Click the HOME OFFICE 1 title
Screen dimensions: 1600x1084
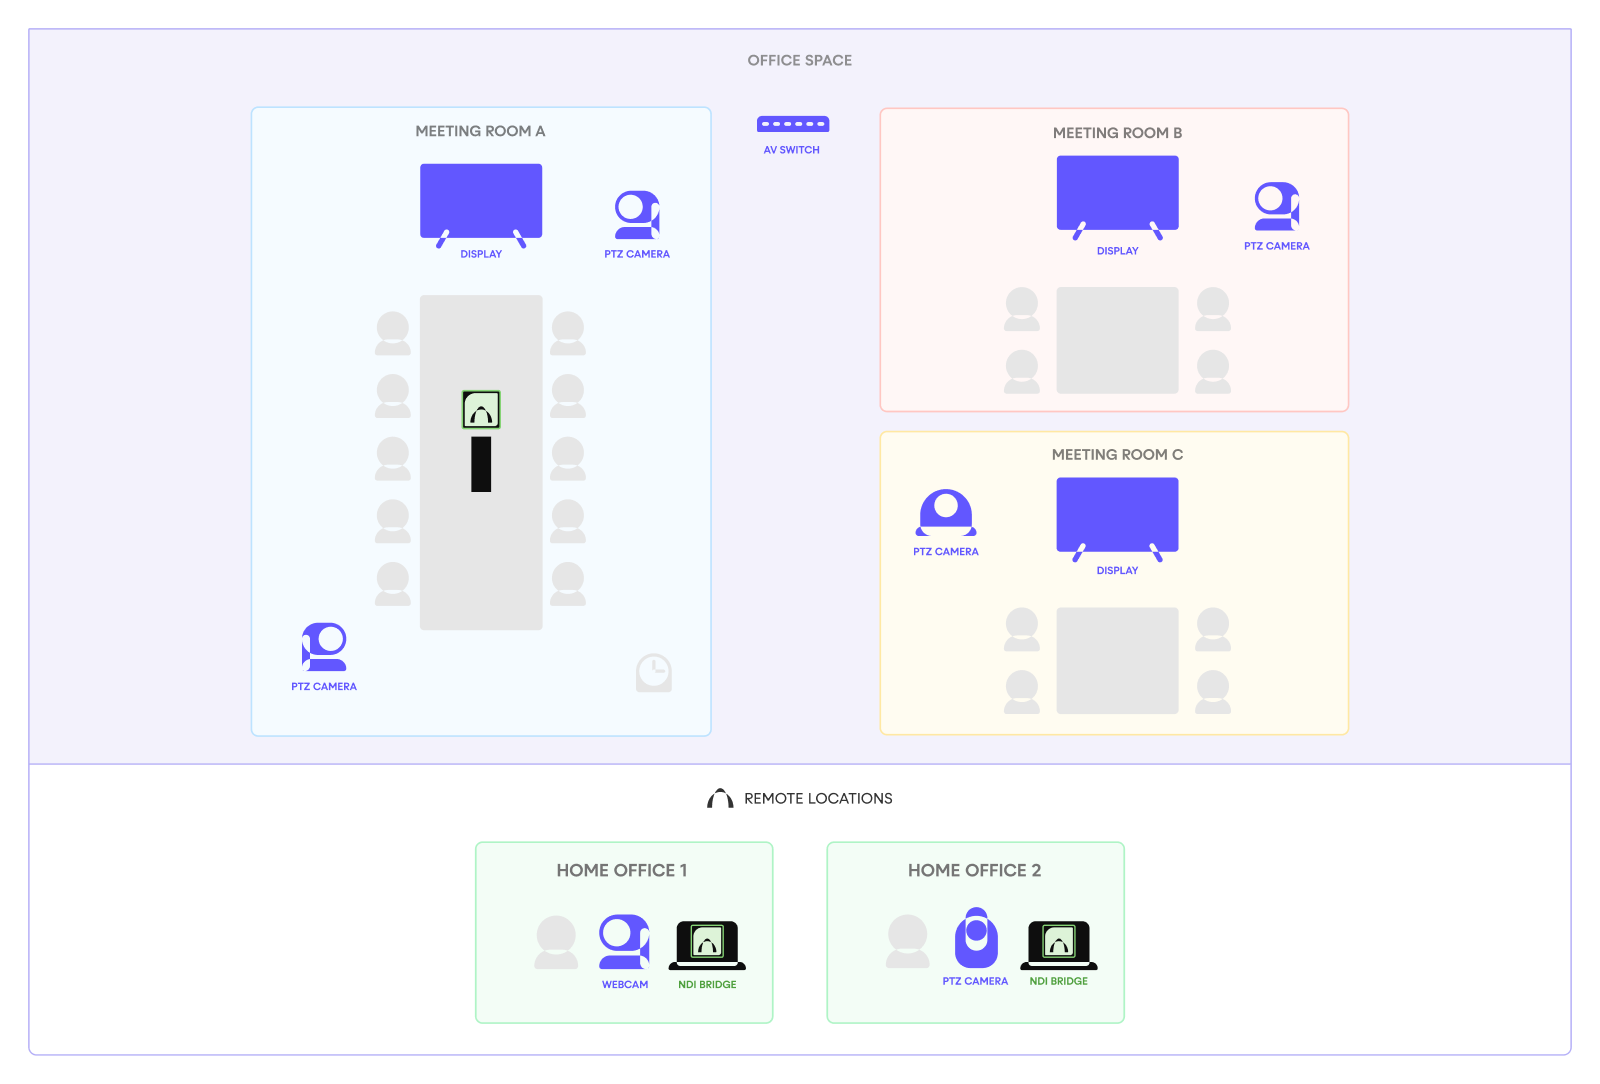point(622,871)
